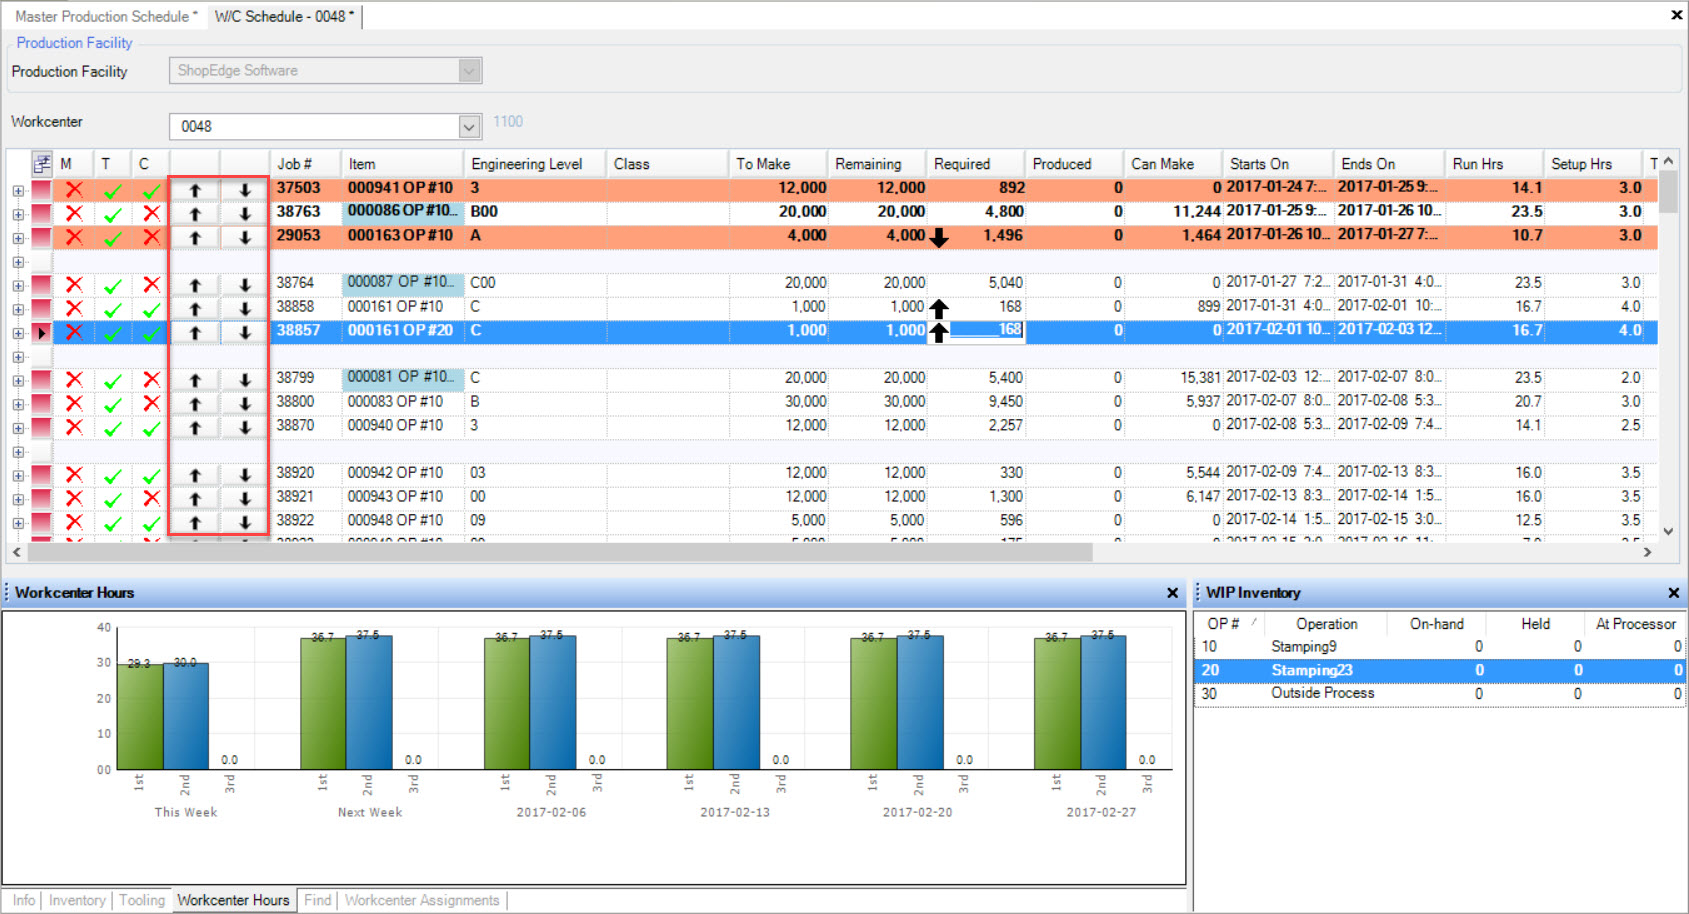
Task: Toggle tooling green check for job 38763
Action: click(x=113, y=214)
